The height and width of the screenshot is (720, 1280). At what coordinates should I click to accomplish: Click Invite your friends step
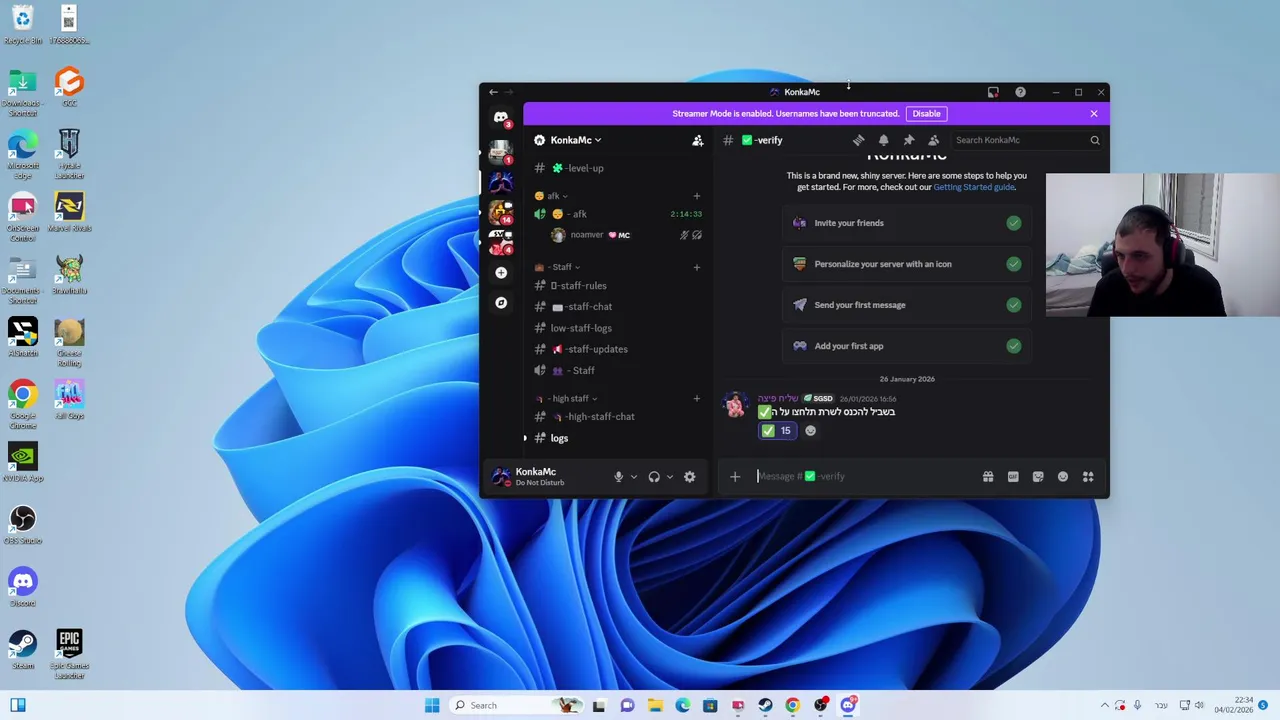906,223
